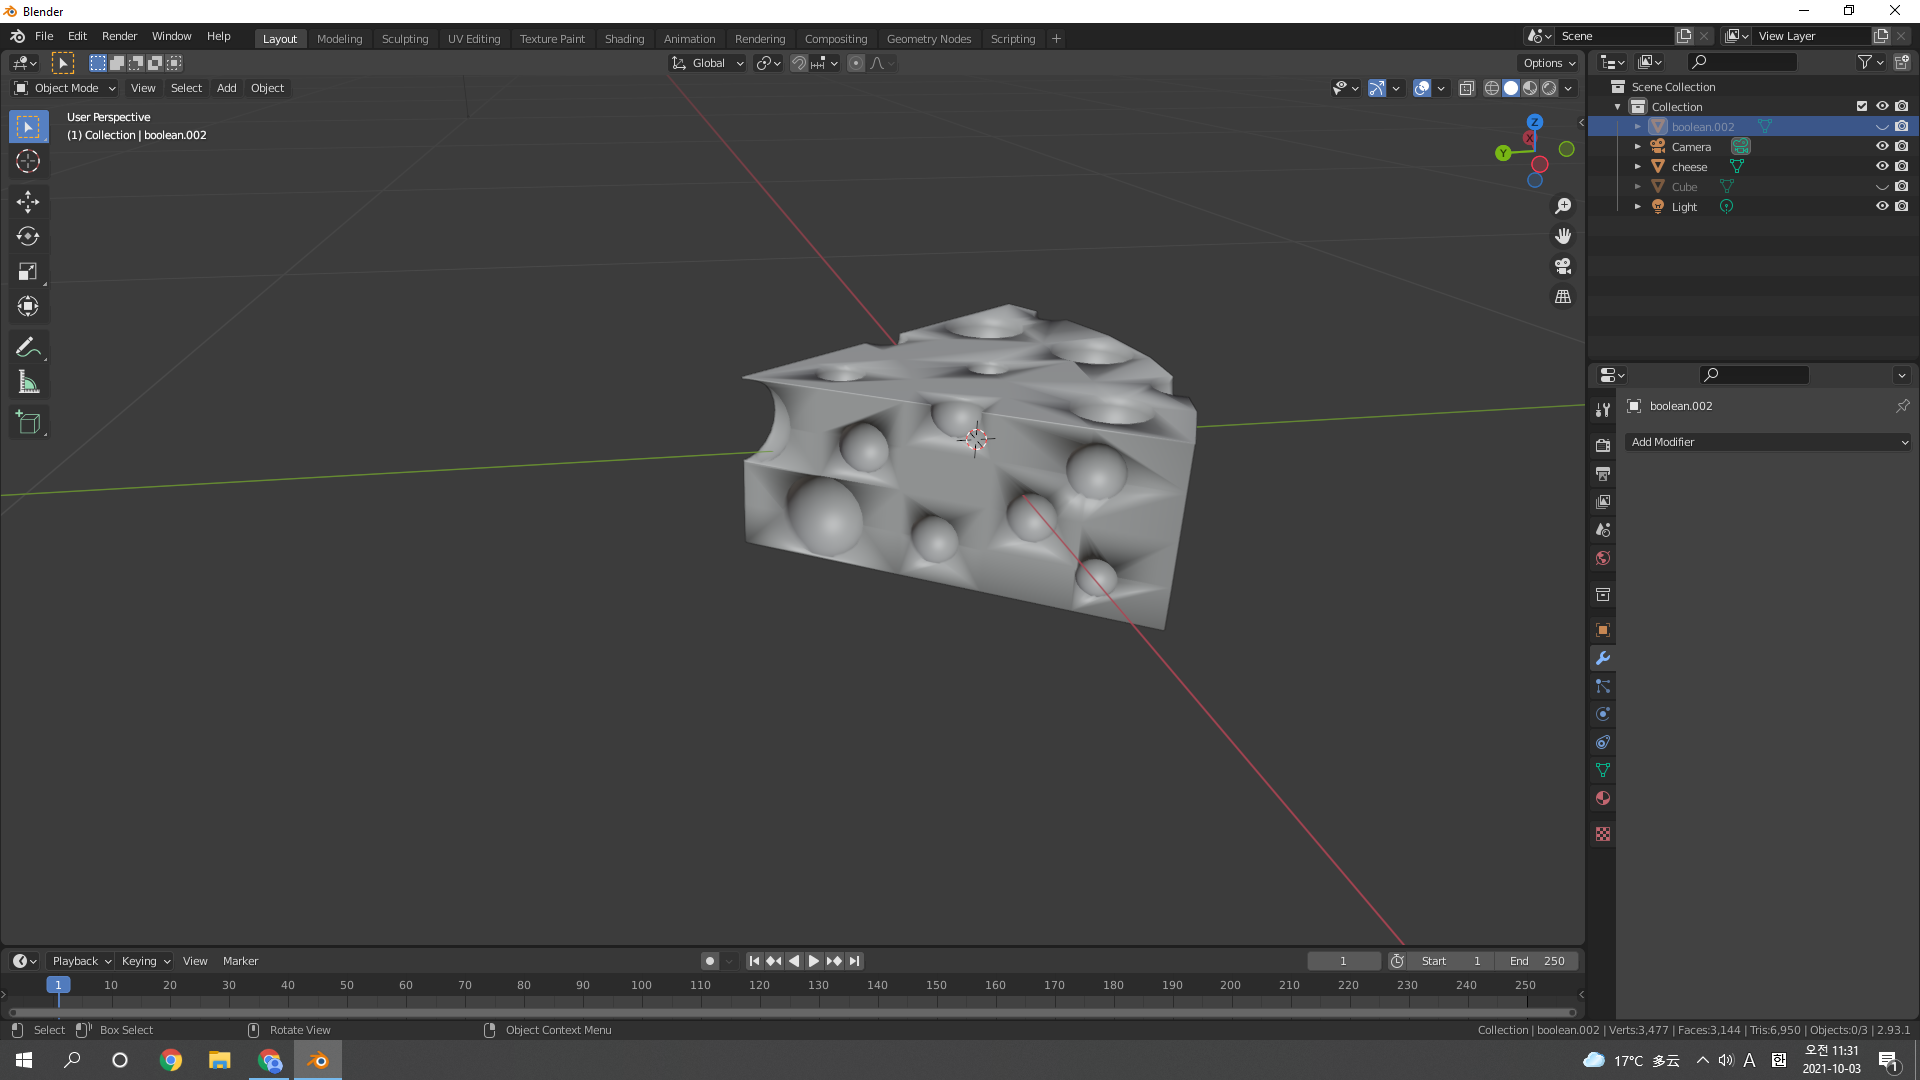Expand the Camera tree item
Viewport: 1920px width, 1080px height.
pos(1638,146)
